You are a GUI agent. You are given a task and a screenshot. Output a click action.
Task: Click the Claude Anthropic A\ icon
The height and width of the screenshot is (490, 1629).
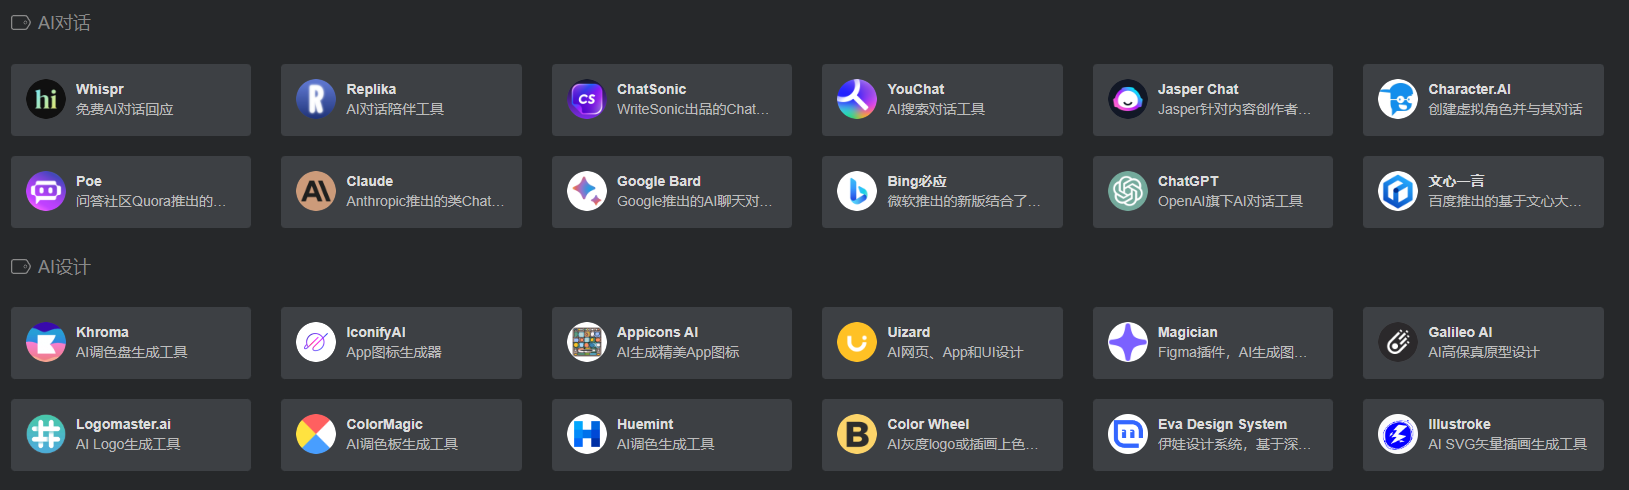pos(316,192)
